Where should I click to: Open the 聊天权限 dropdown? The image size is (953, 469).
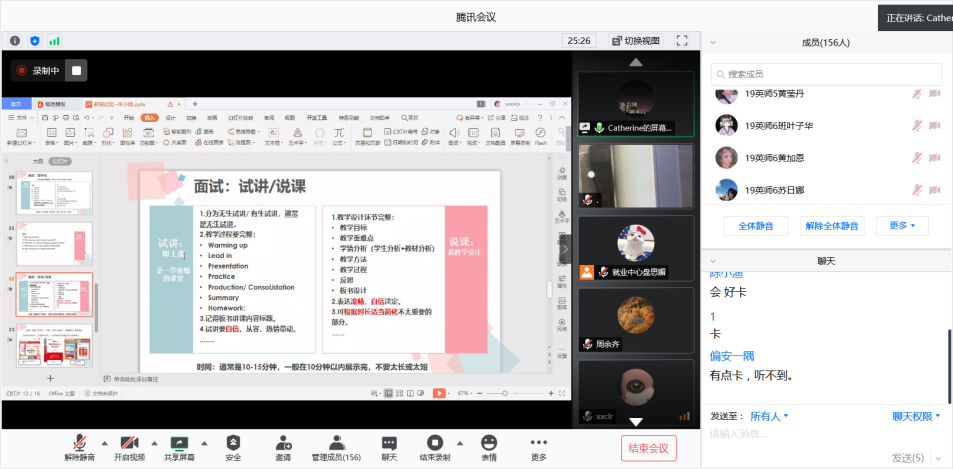click(x=917, y=416)
